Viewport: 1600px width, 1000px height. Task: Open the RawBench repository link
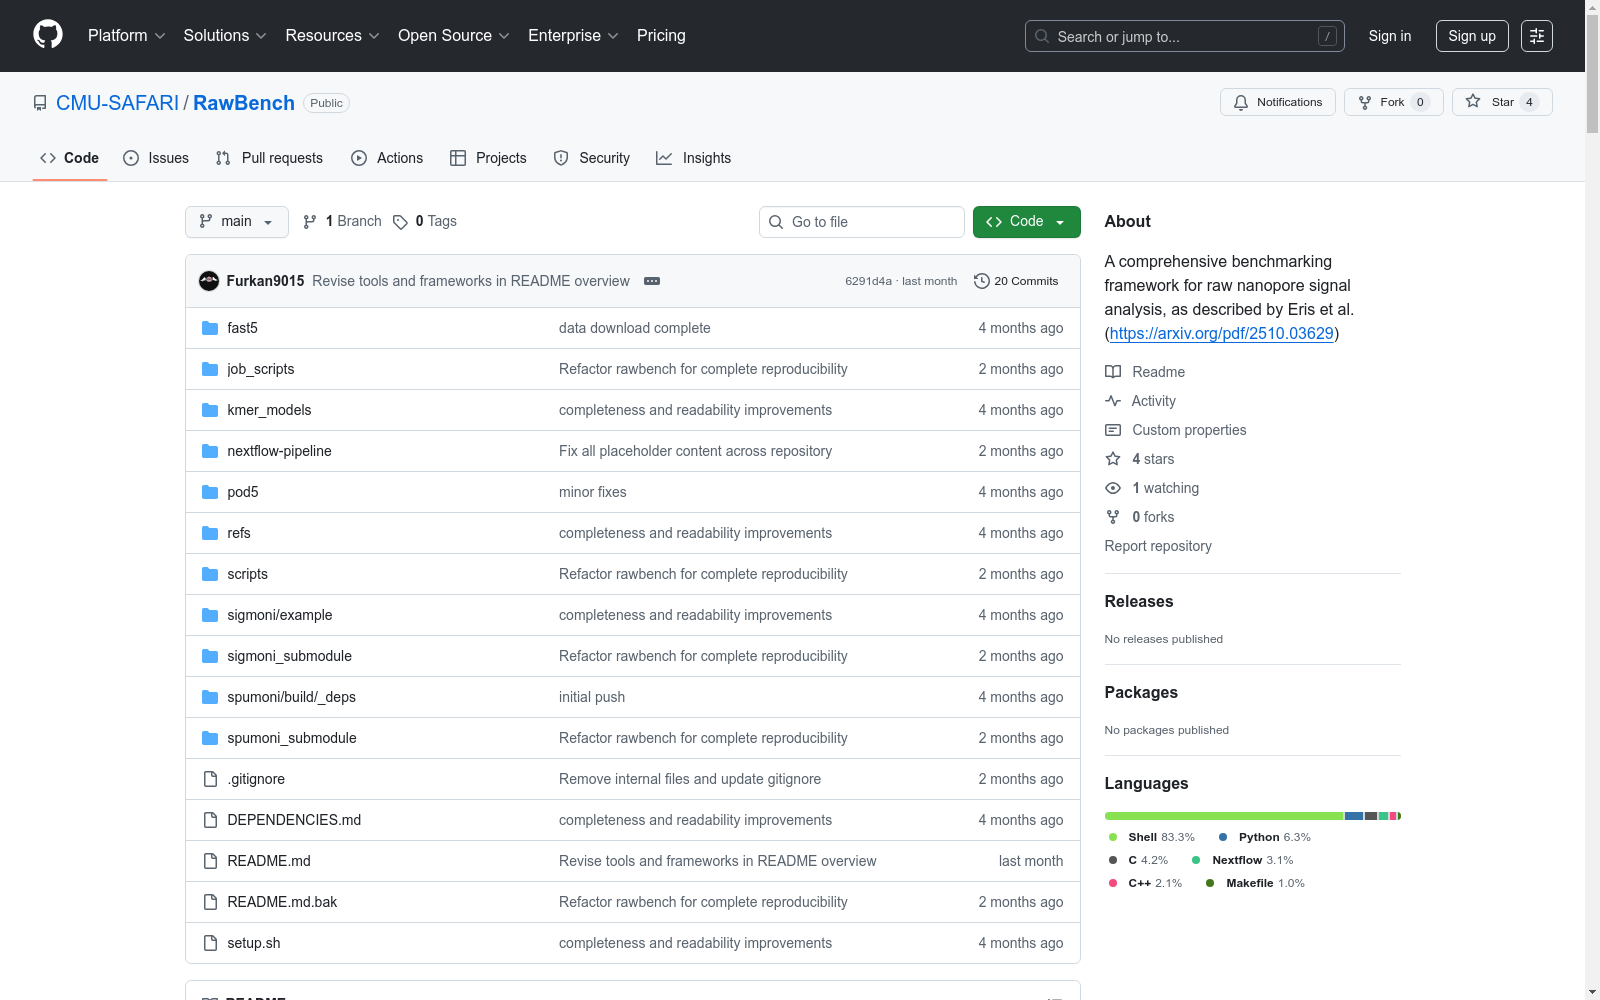click(x=244, y=103)
